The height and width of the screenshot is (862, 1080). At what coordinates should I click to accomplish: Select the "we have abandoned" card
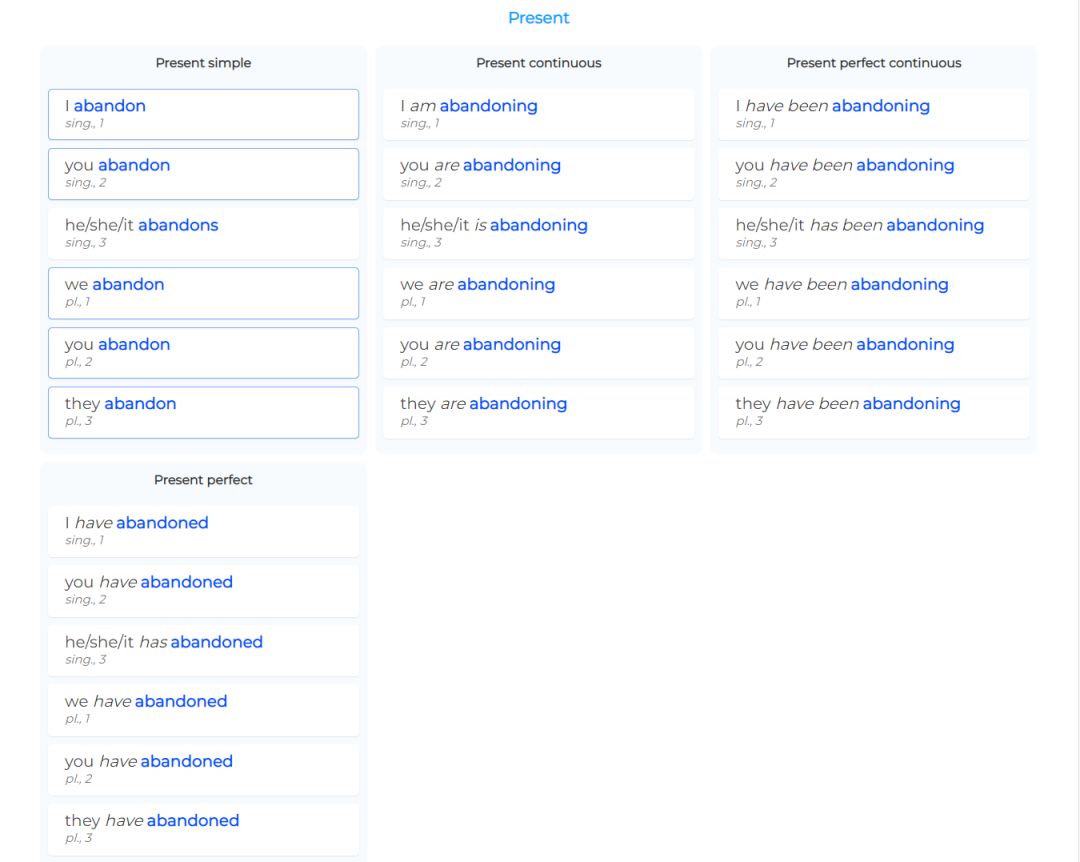tap(204, 709)
